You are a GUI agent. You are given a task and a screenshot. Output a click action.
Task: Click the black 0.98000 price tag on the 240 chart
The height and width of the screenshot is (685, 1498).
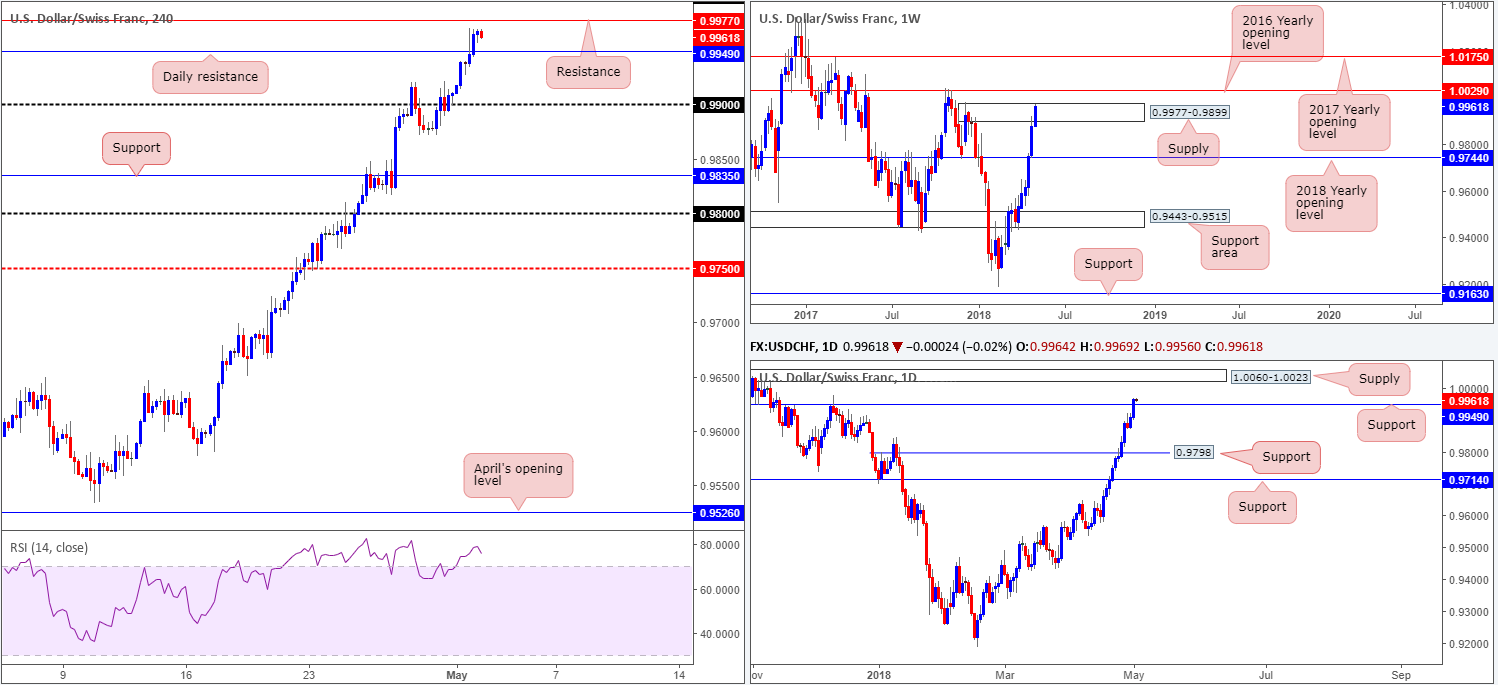(718, 214)
